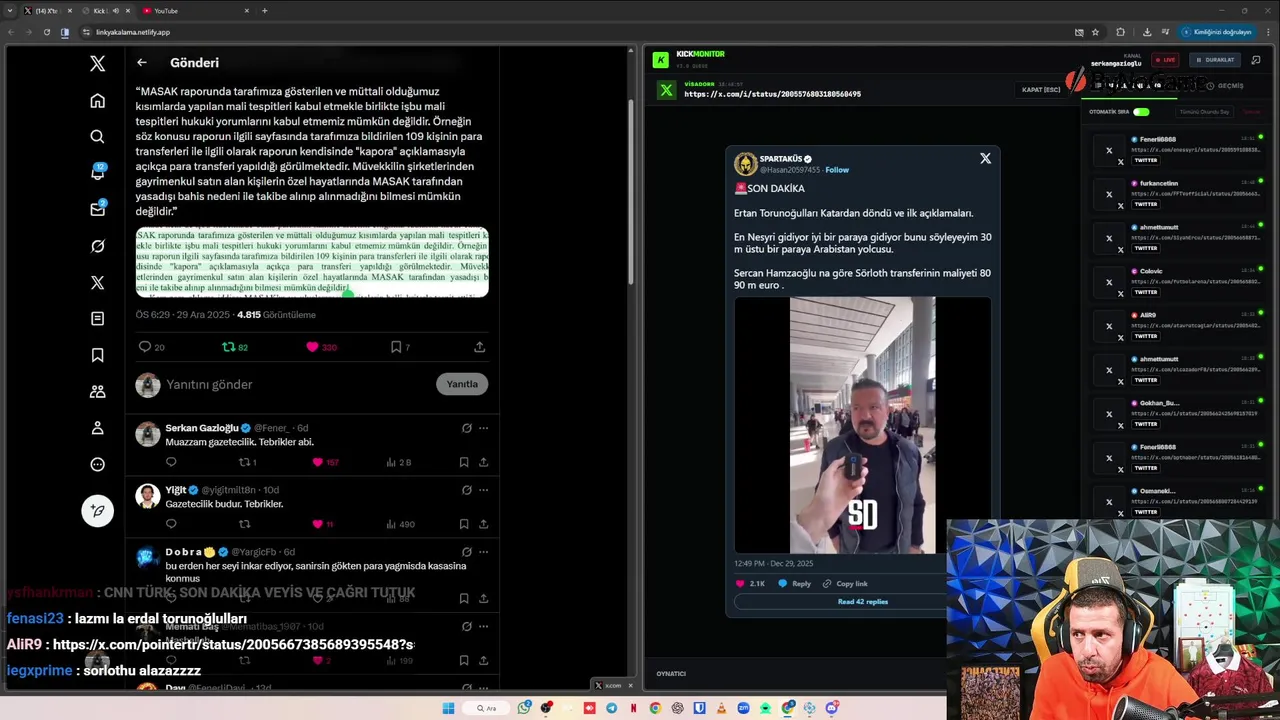Open Telegram in the taskbar
Screen dimensions: 1280x720
(x=611, y=708)
